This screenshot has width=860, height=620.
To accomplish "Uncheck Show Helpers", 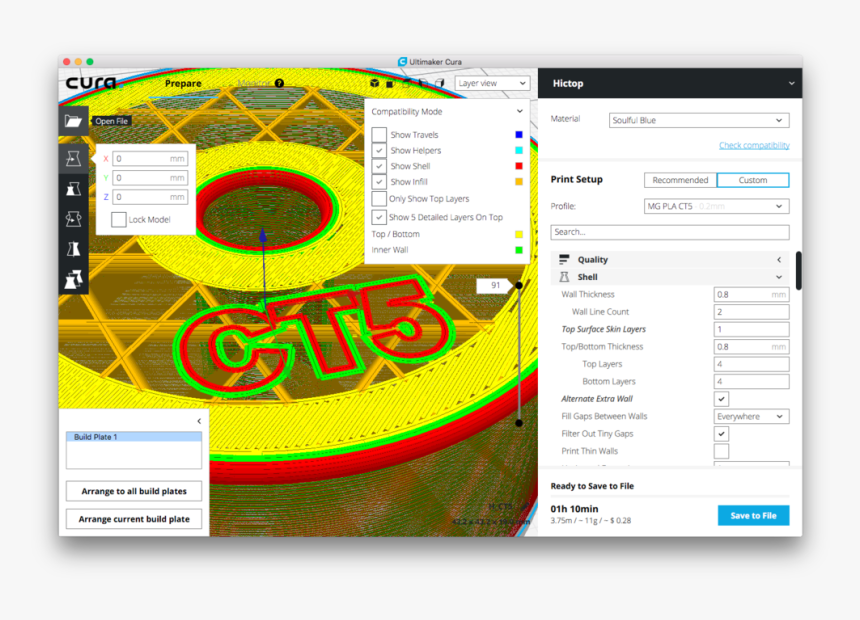I will tap(379, 150).
